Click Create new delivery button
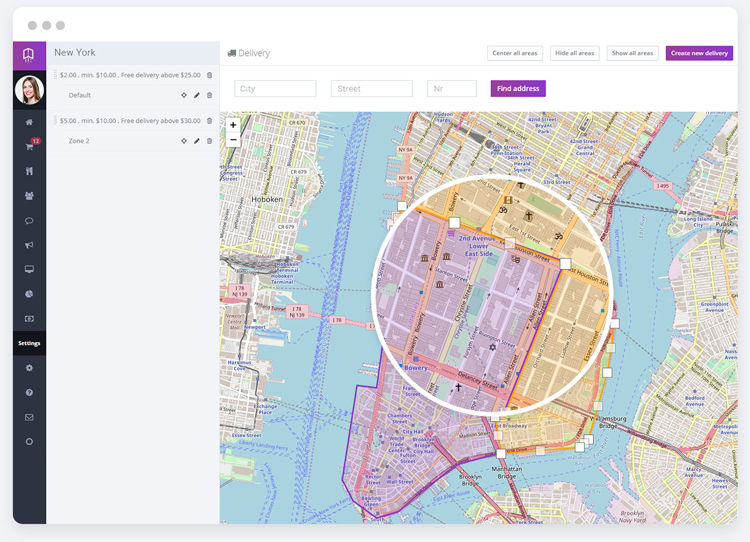The width and height of the screenshot is (750, 542). point(699,53)
